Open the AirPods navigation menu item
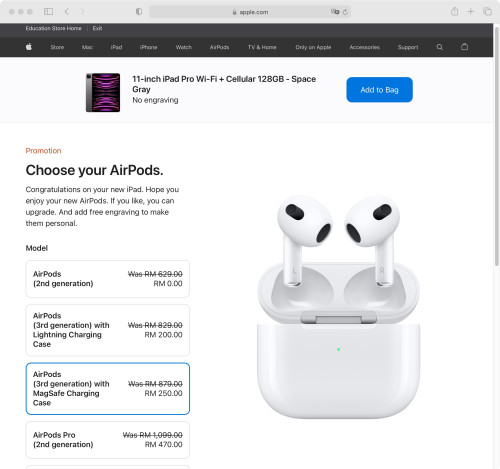Screen dimensions: 500x469 pyautogui.click(x=219, y=47)
